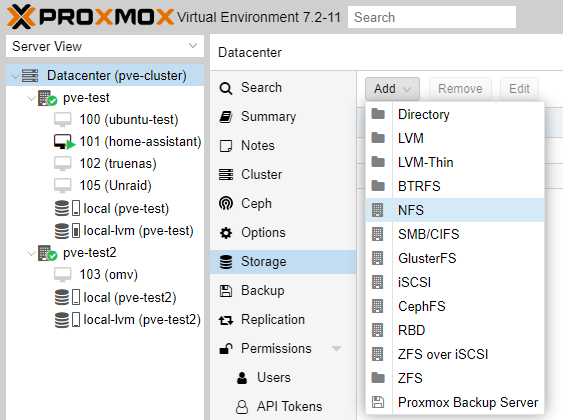Viewport: 563px width, 420px height.
Task: Click the floppy disk icon next to Backup
Action: [x=226, y=291]
